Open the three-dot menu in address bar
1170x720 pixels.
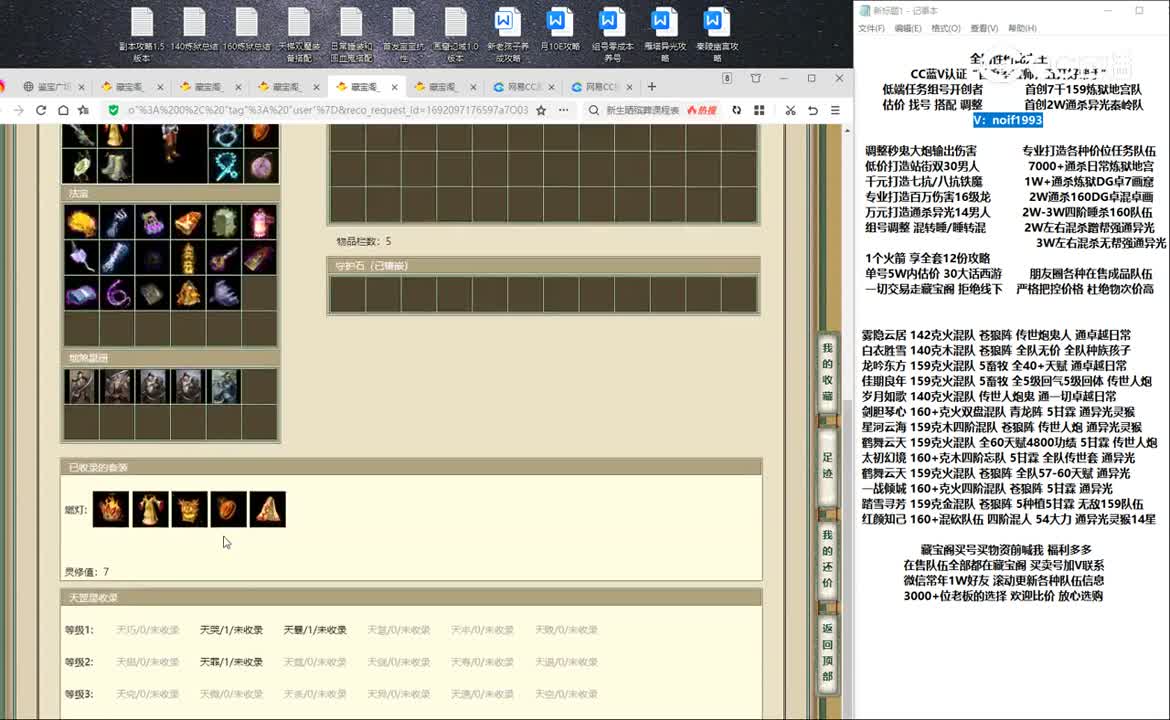[x=563, y=110]
